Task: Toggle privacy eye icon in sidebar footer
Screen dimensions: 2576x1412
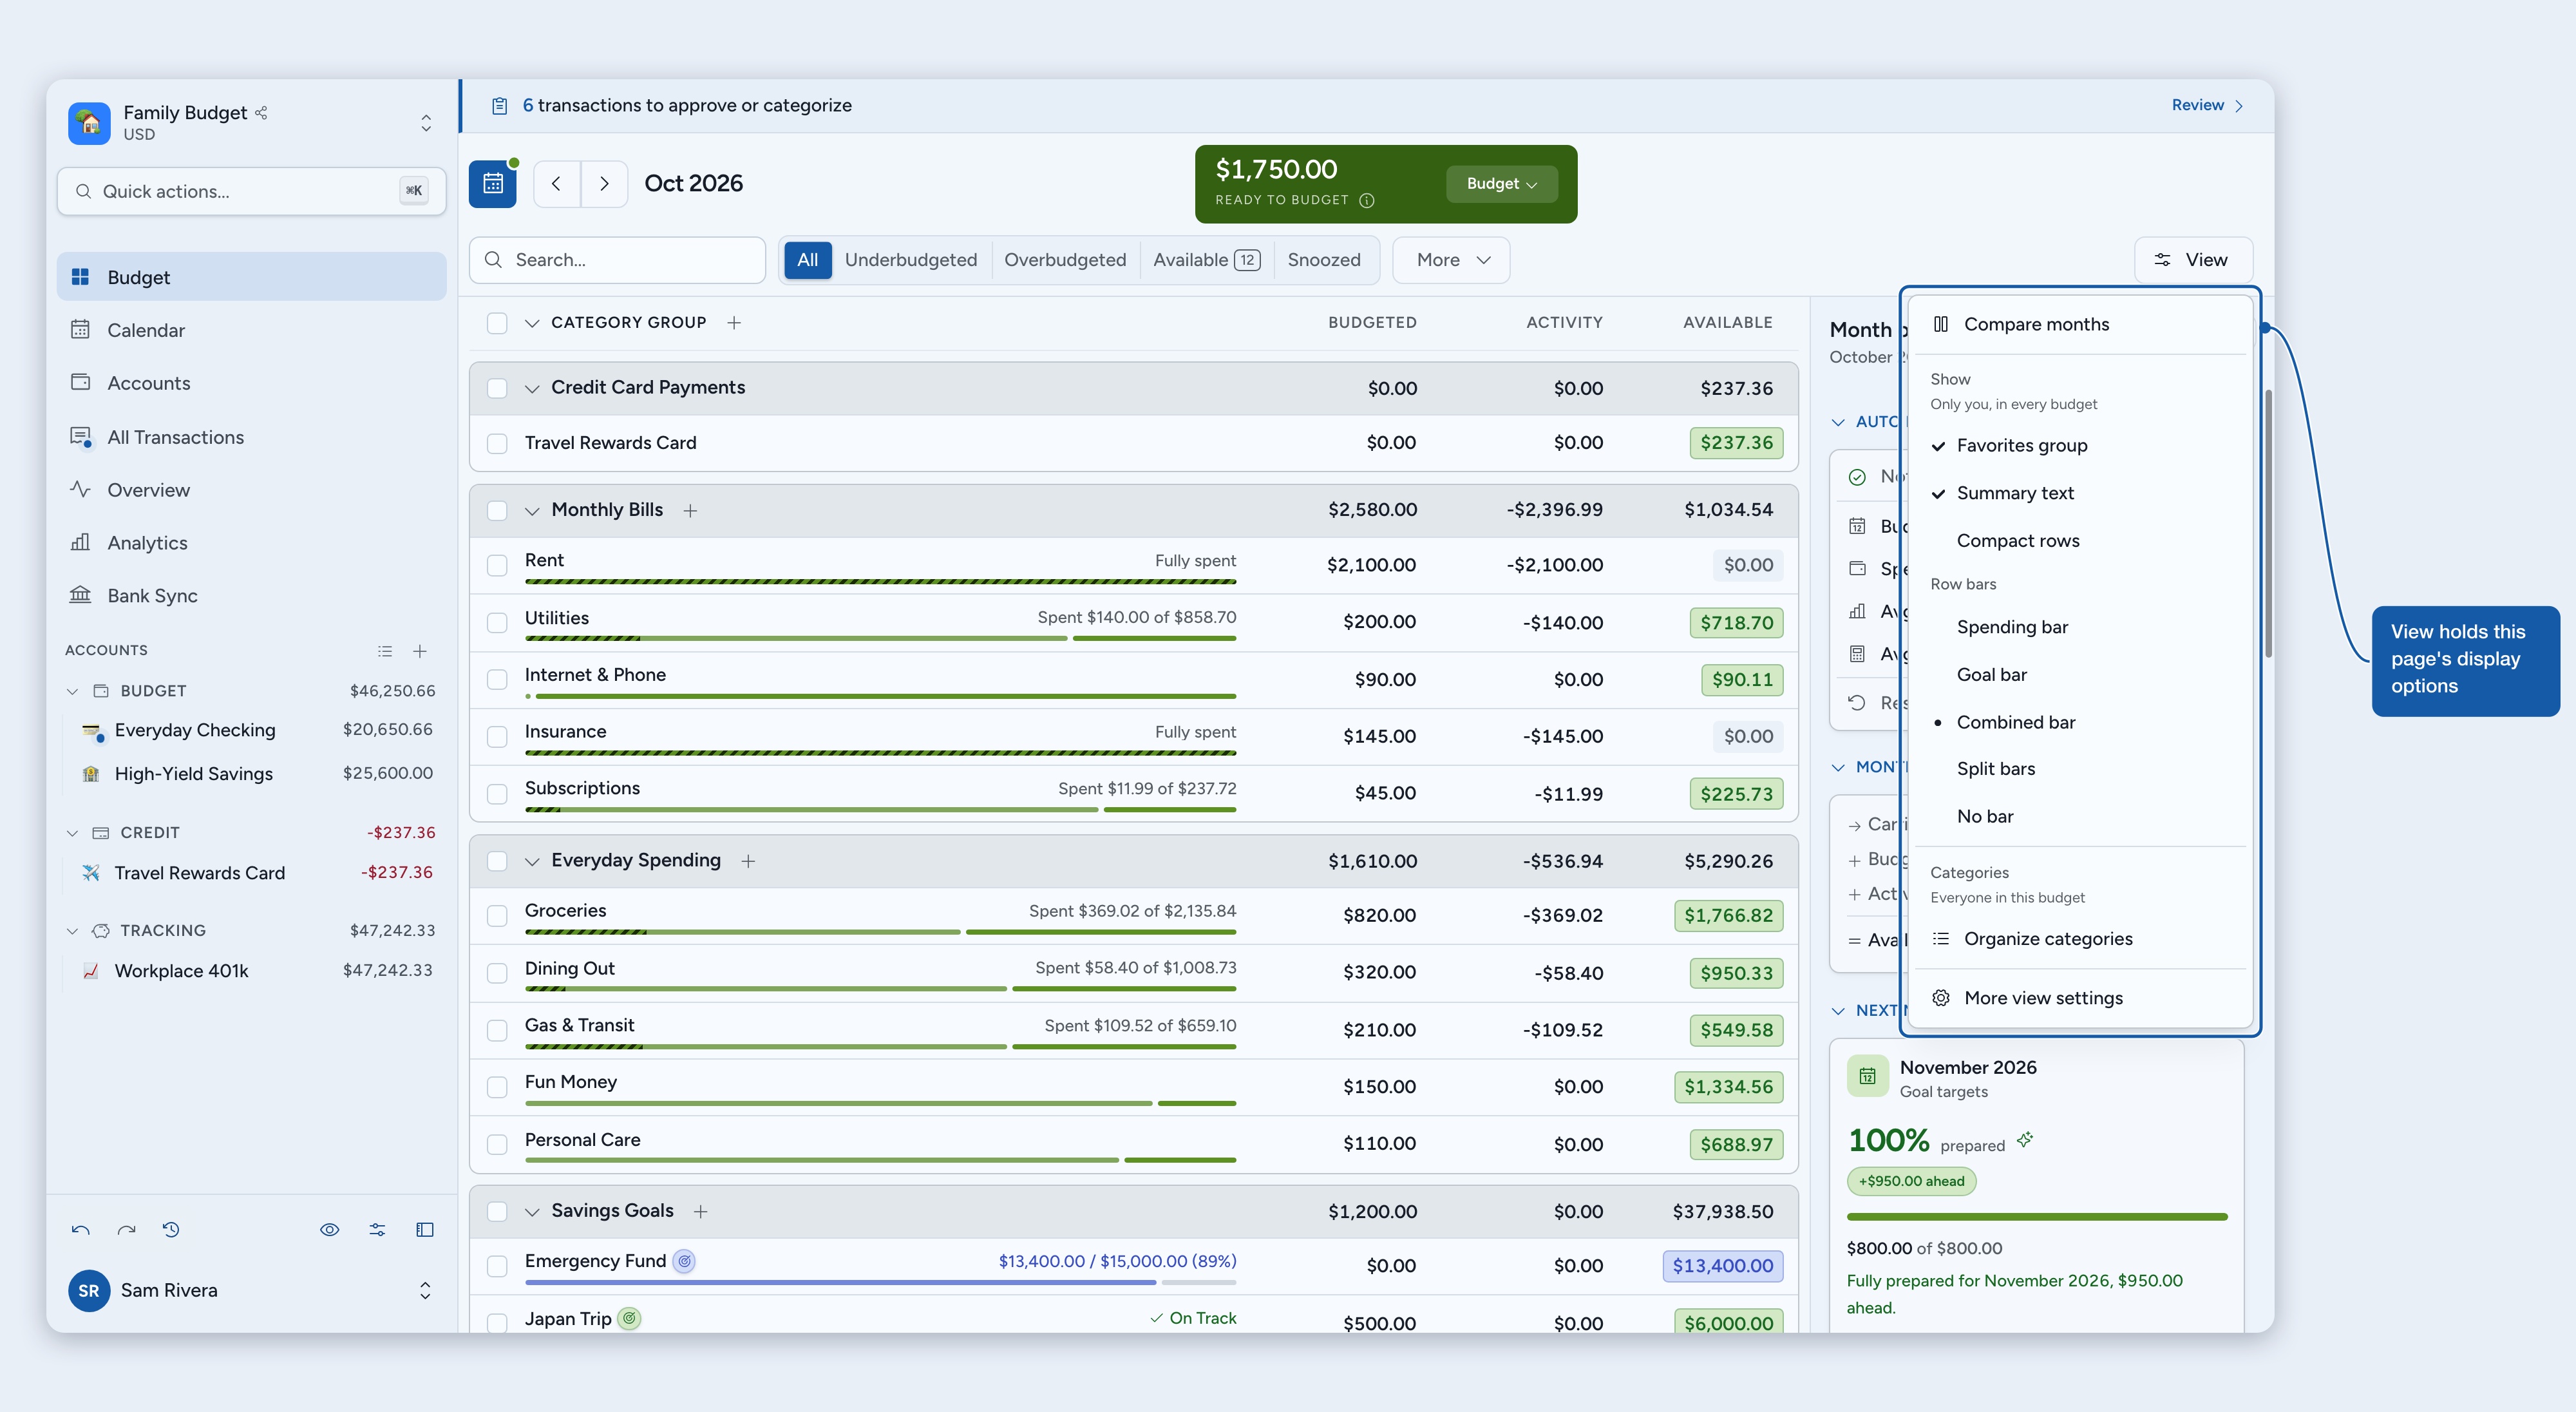Action: coord(329,1230)
